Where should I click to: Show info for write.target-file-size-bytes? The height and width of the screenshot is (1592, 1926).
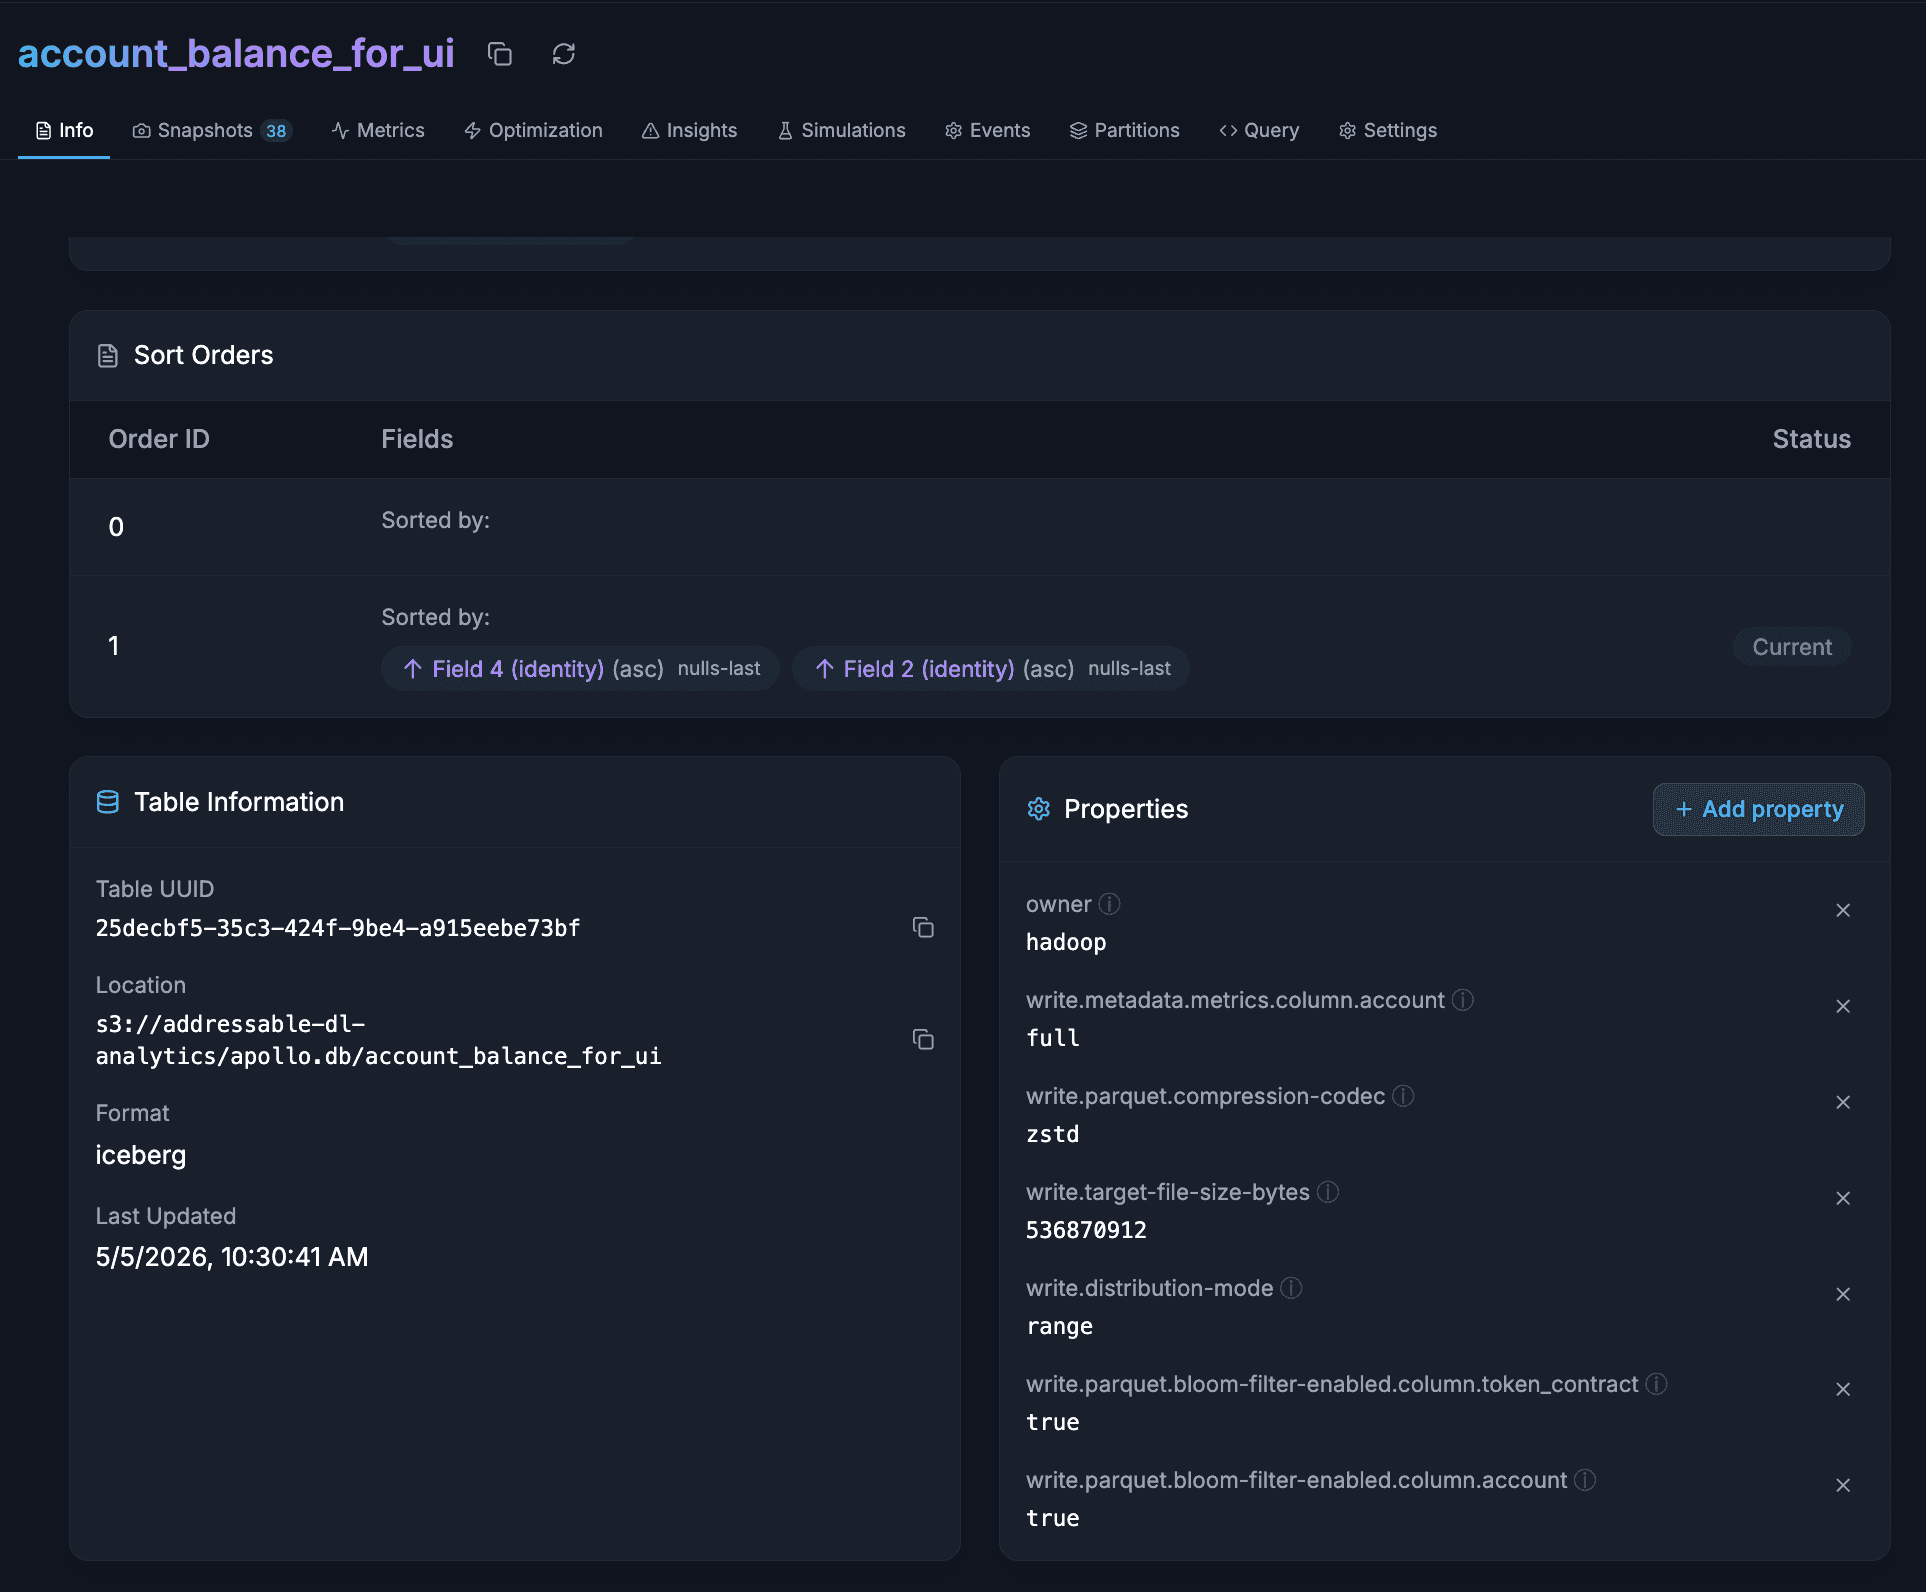(x=1328, y=1192)
